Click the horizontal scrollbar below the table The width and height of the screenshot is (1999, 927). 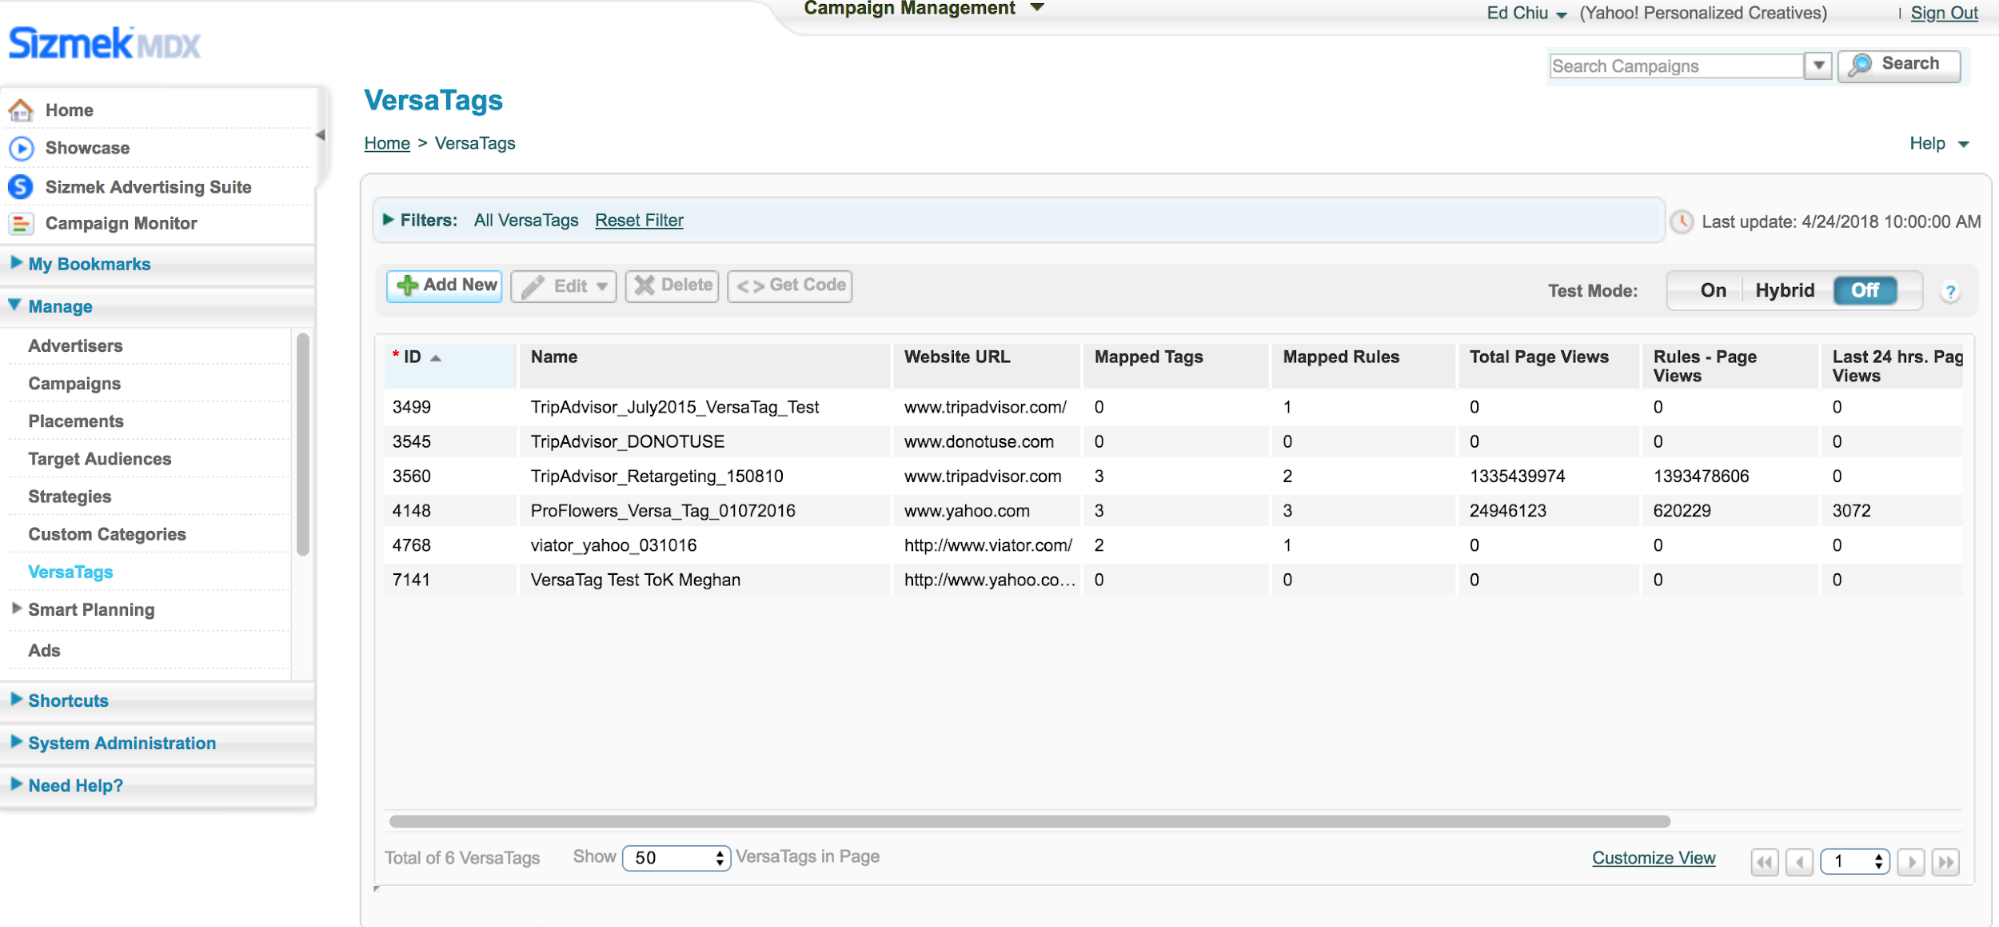(1030, 822)
